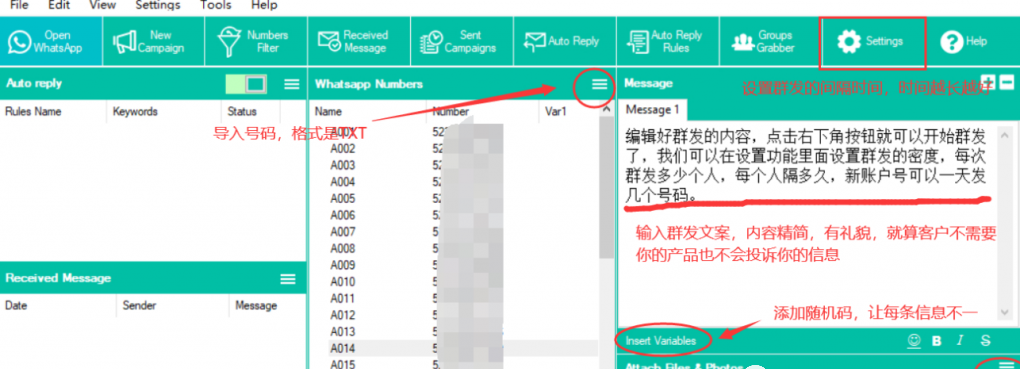
Task: Open the Numbers Filter tool
Action: [x=256, y=41]
